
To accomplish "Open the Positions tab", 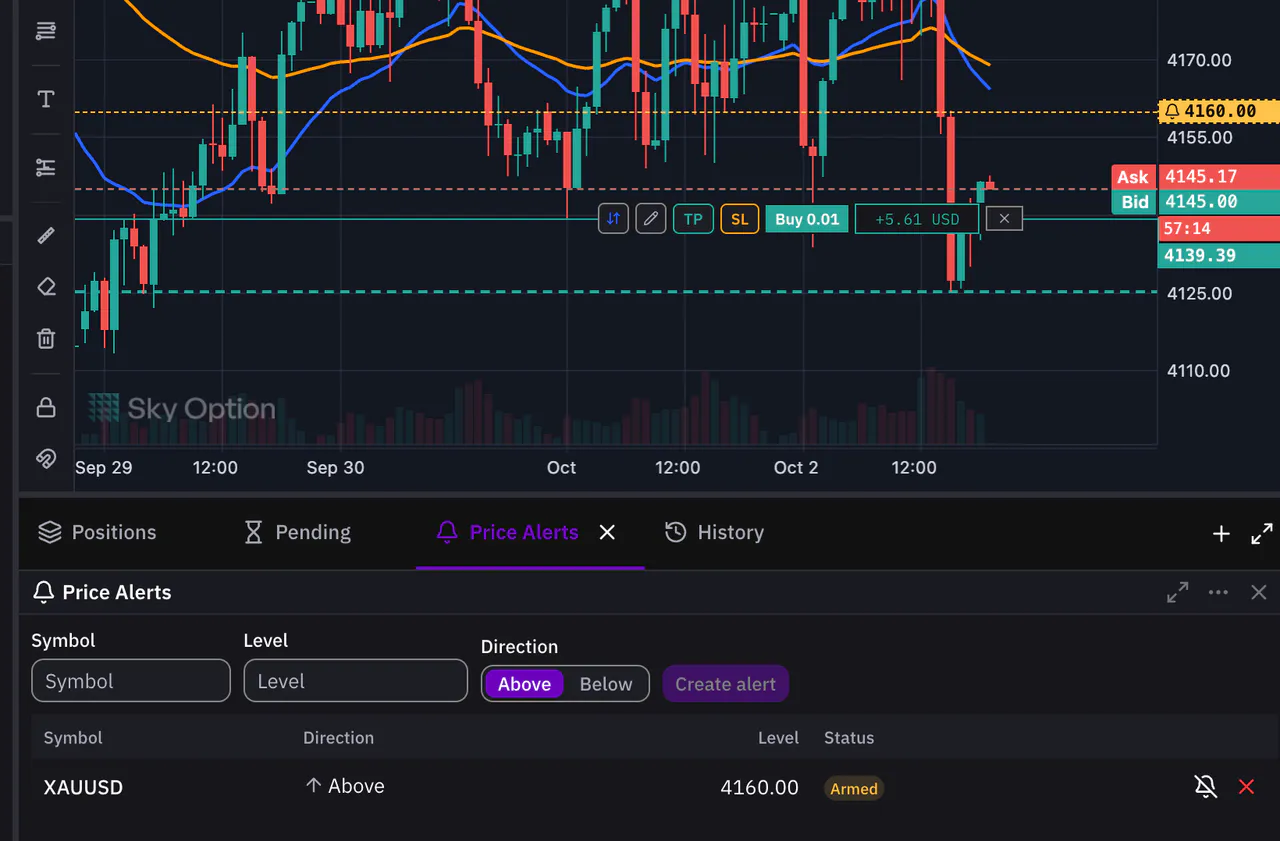I will point(98,532).
